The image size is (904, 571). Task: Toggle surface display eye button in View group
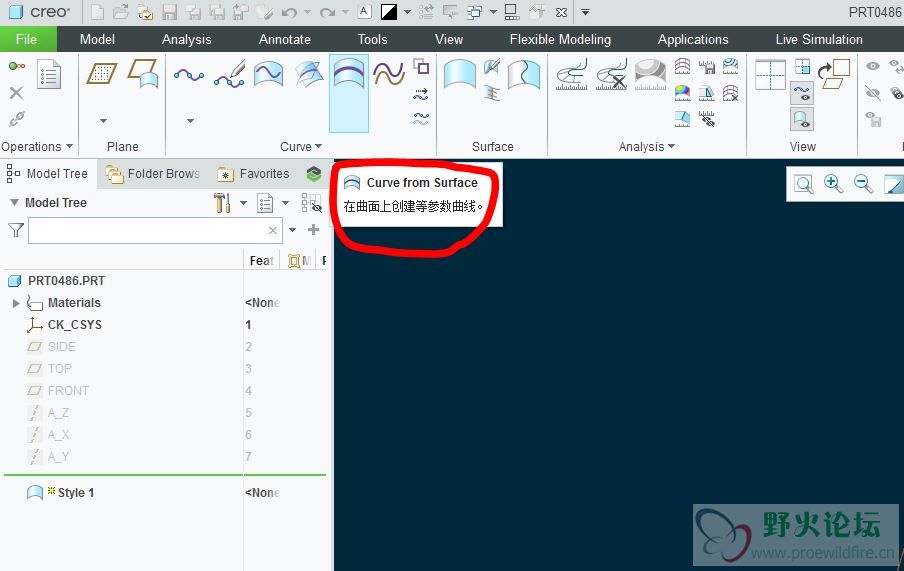point(802,119)
